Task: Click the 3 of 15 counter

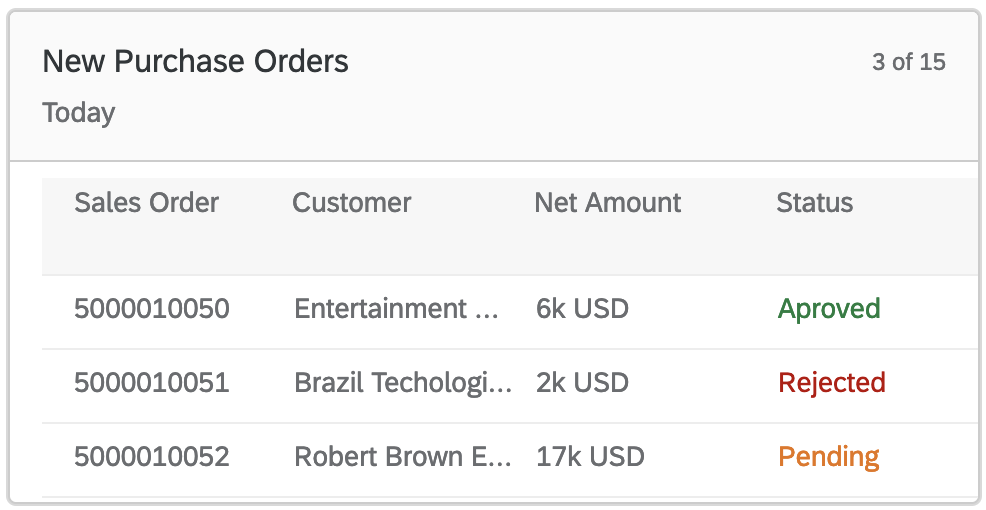Action: coord(908,62)
